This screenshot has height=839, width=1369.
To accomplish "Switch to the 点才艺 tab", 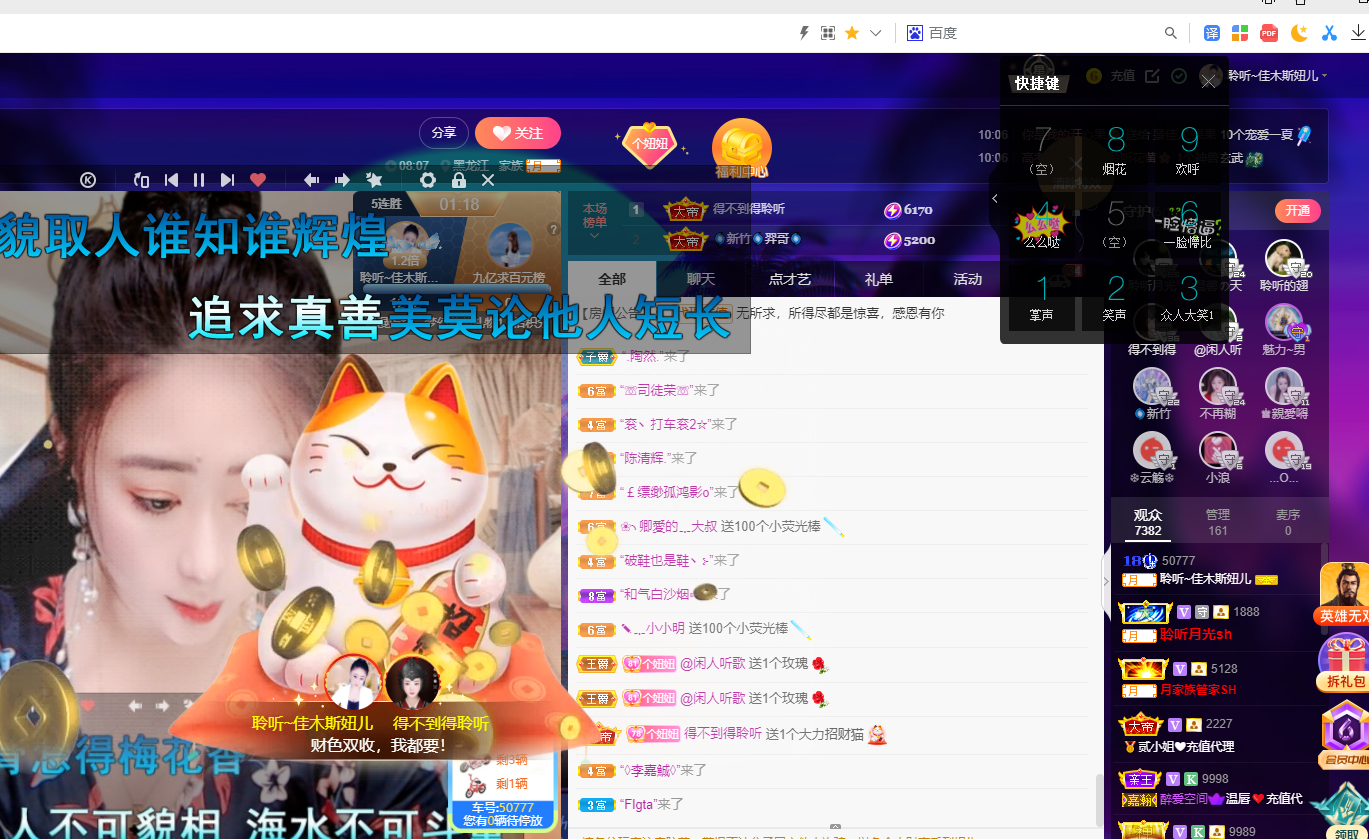I will pyautogui.click(x=790, y=279).
